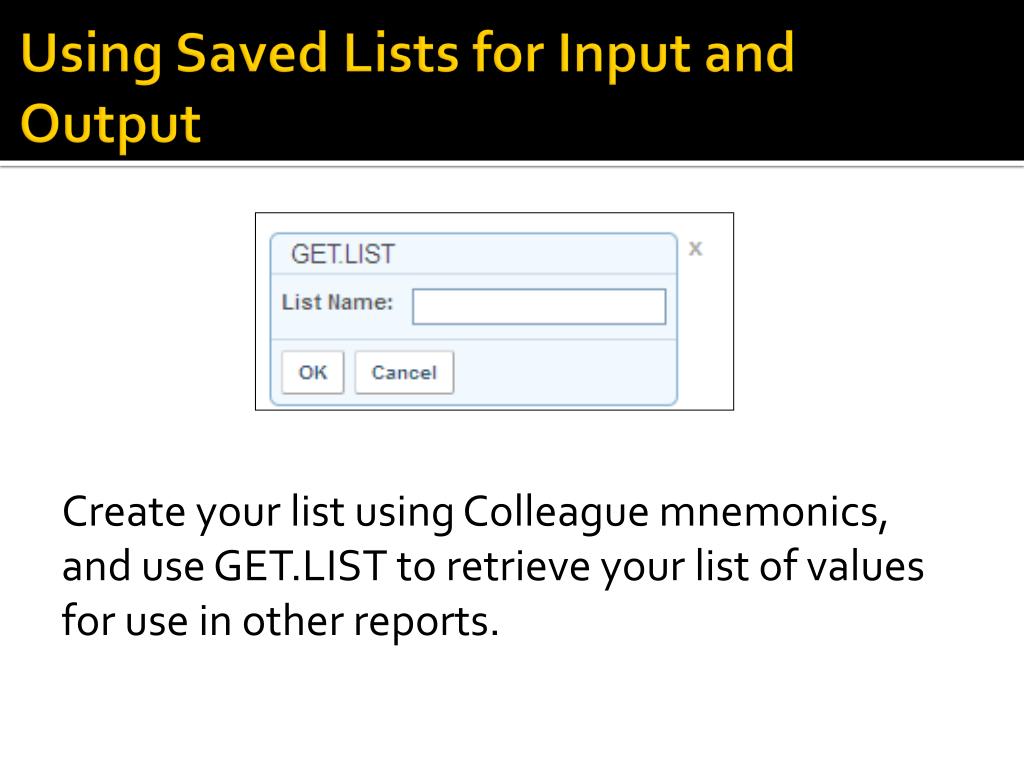The width and height of the screenshot is (1024, 768).
Task: Click the word "Colleague" in the paragraph
Action: point(555,512)
